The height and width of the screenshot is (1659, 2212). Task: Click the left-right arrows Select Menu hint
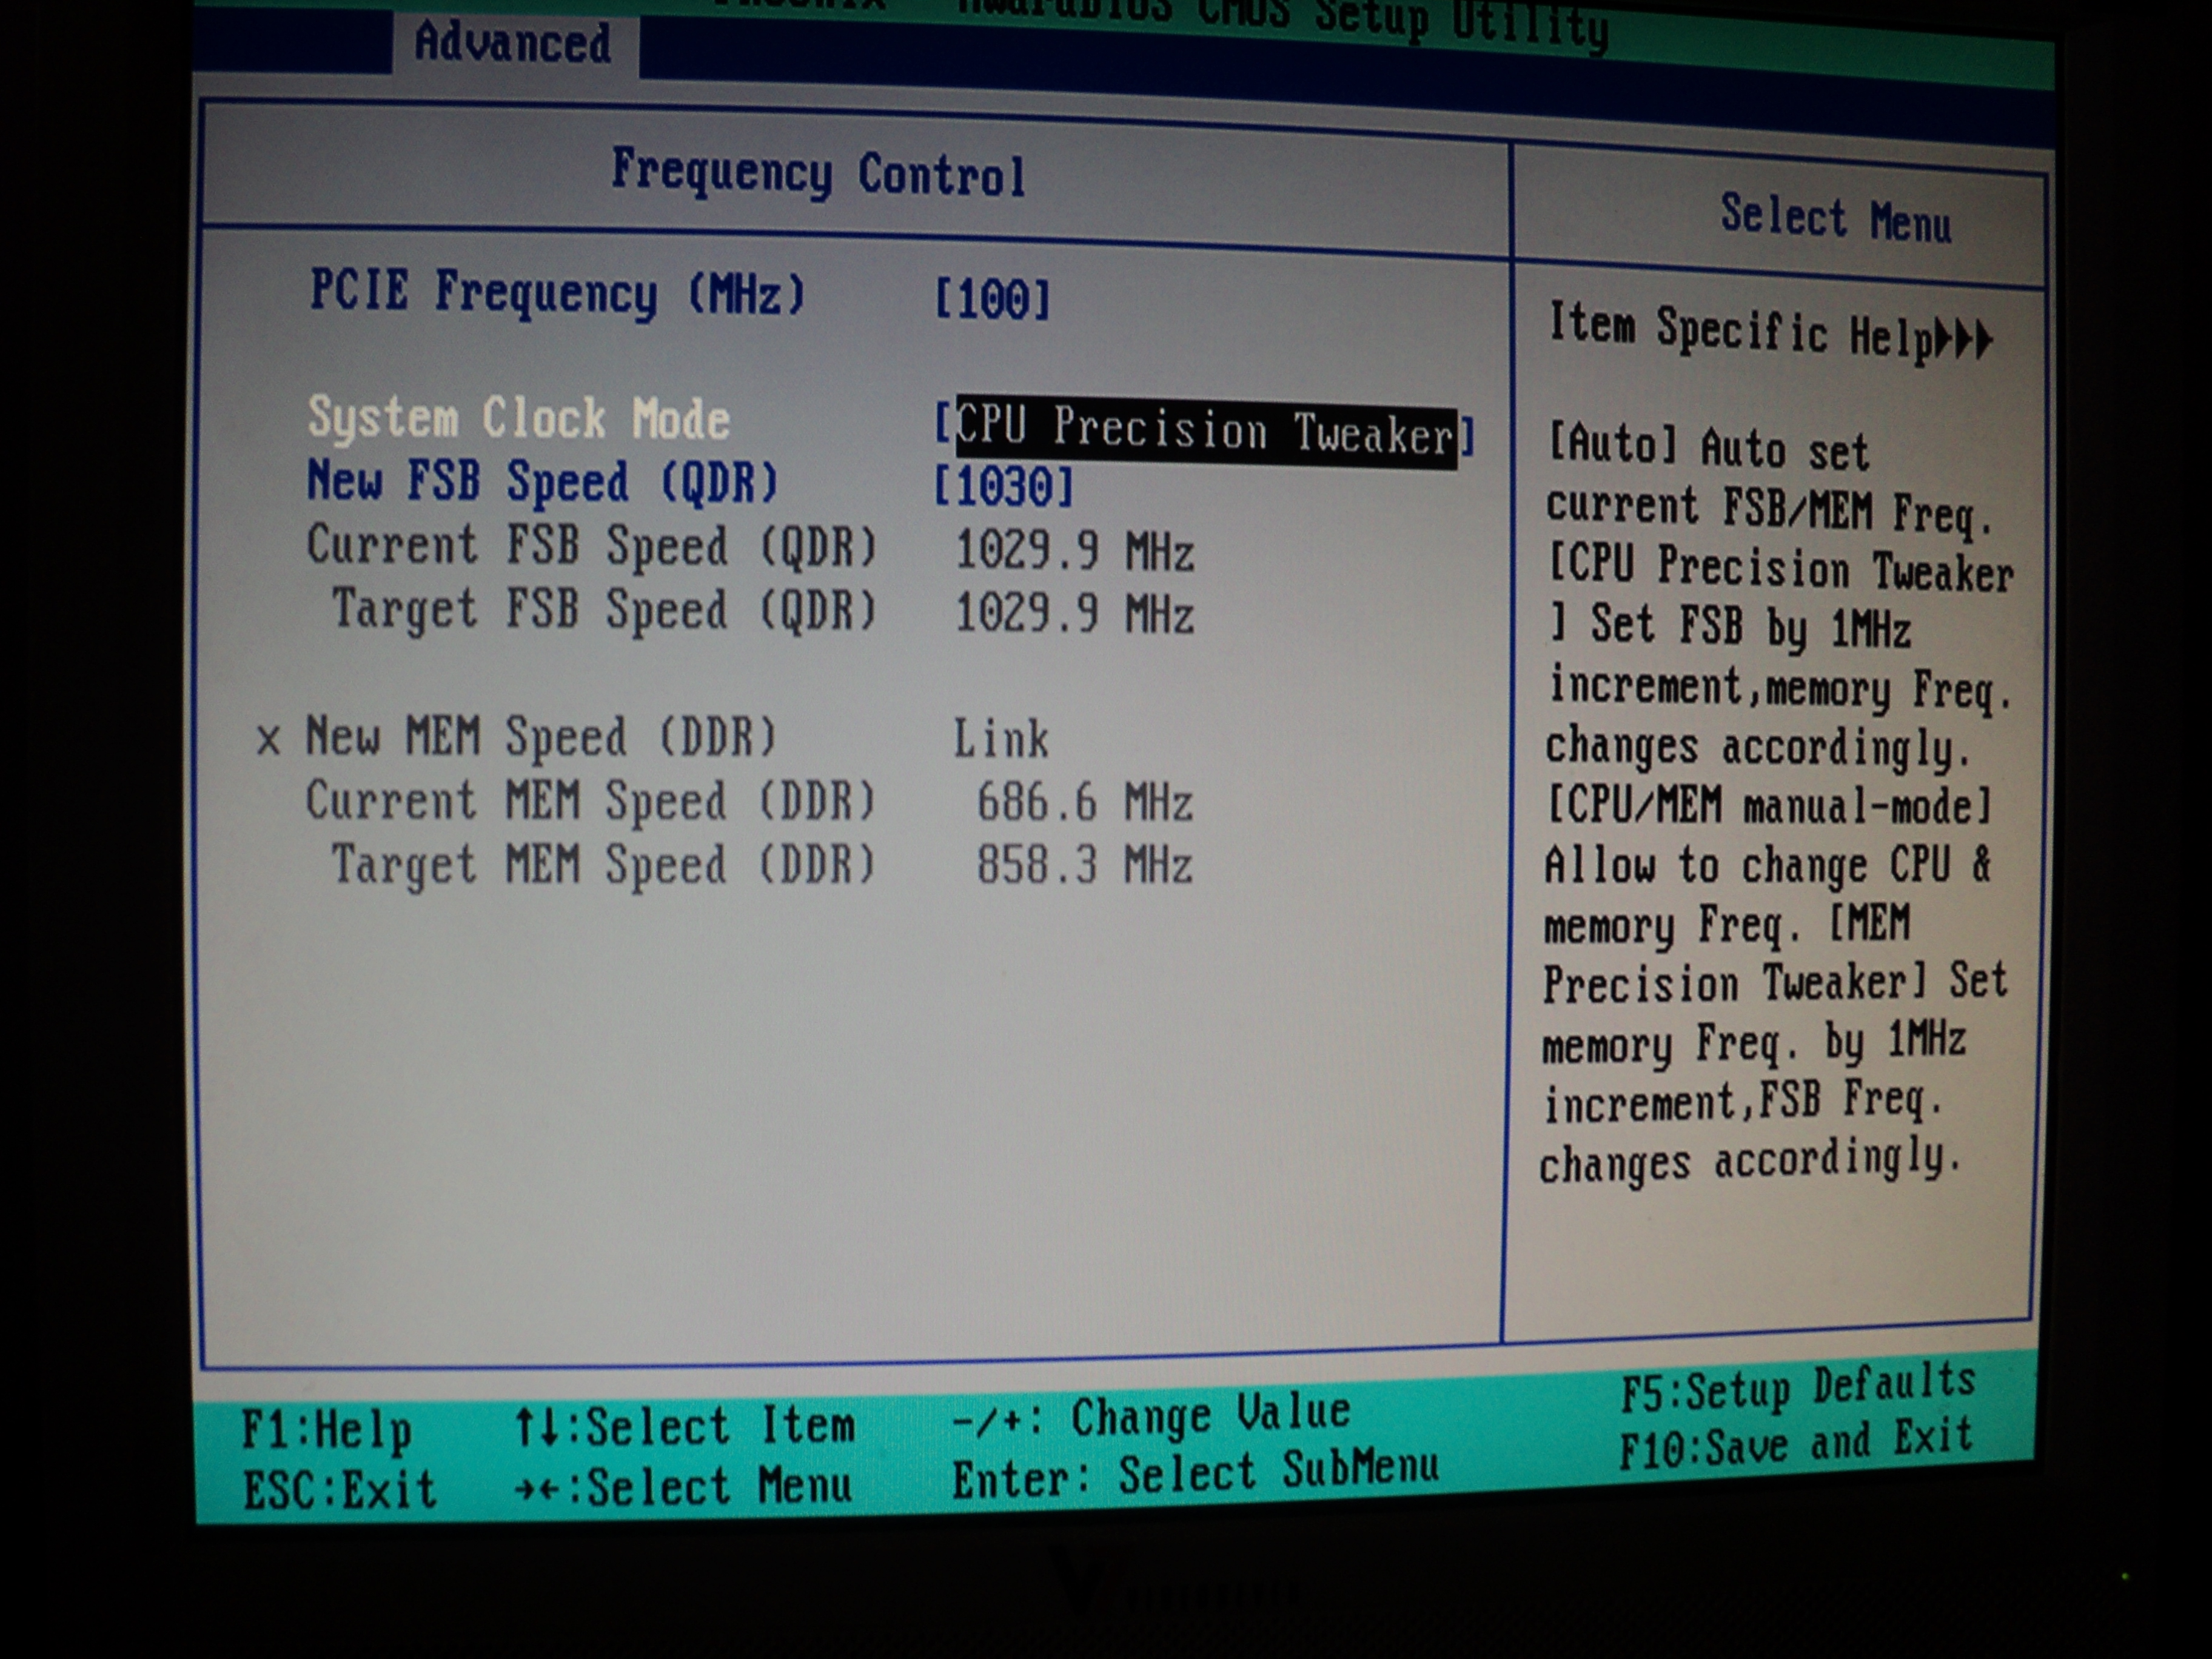[x=683, y=1487]
